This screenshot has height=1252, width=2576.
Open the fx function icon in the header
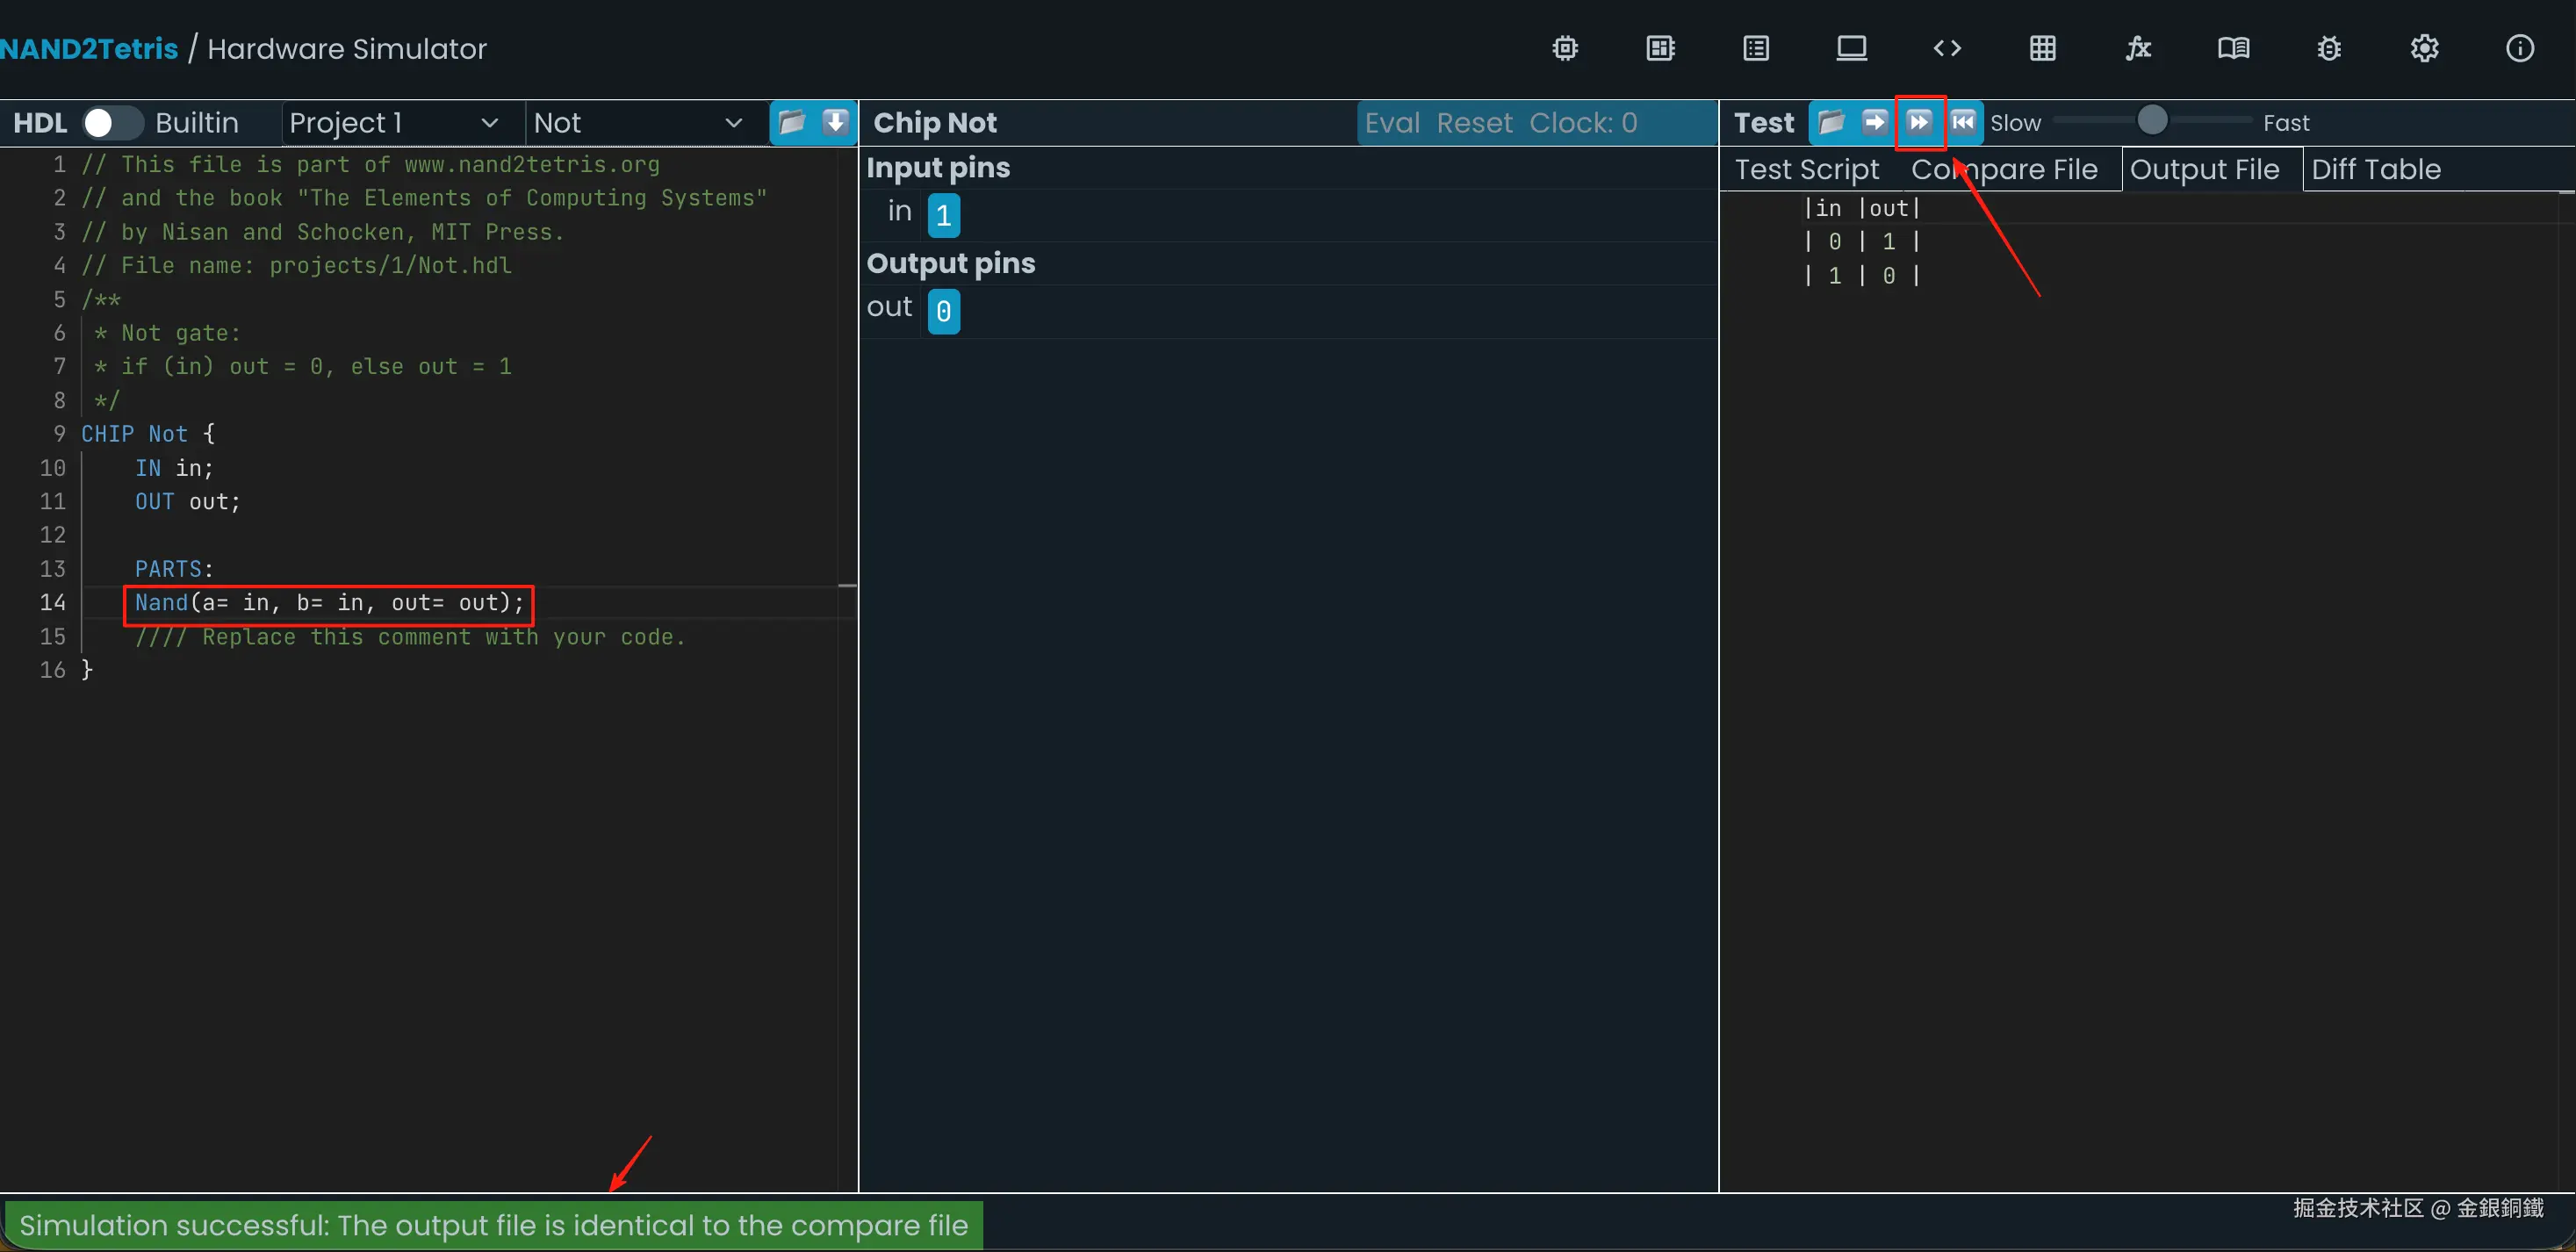pyautogui.click(x=2137, y=48)
